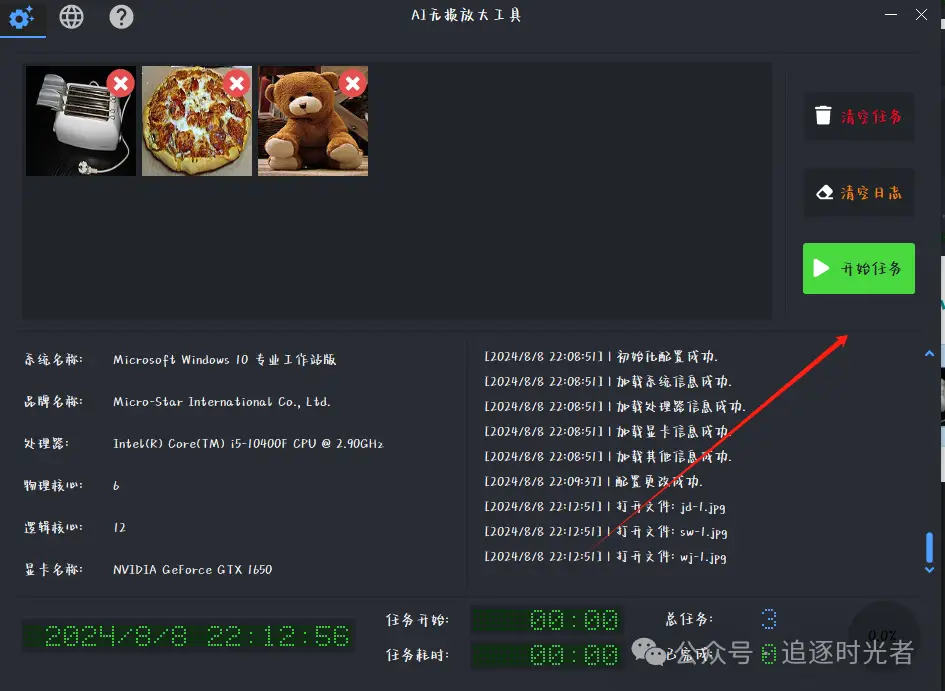This screenshot has height=691, width=945.
Task: Click the log scrollbar on the right
Action: tap(930, 548)
